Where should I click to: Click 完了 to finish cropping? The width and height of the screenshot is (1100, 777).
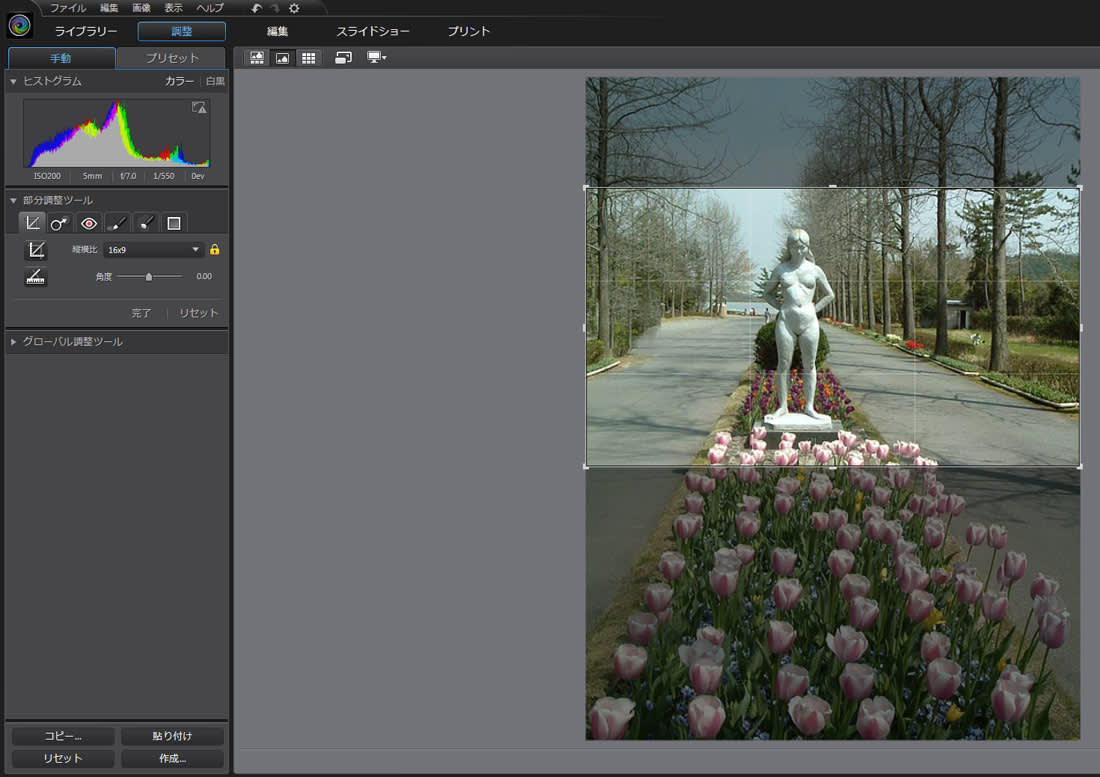point(142,313)
